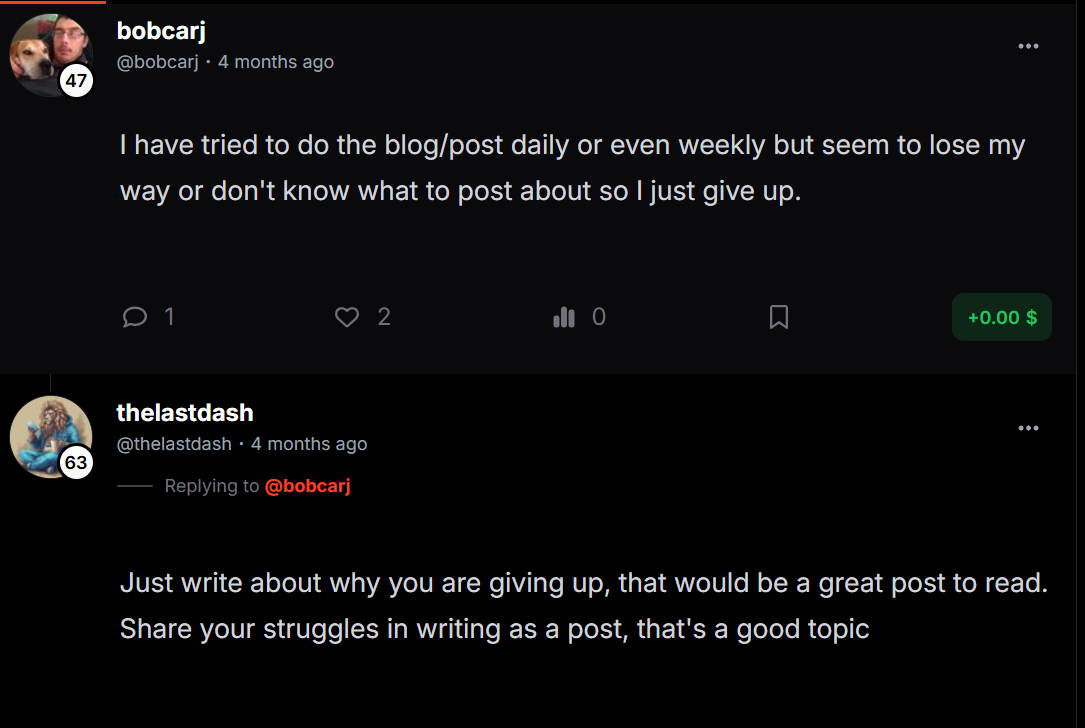The image size is (1085, 728).
Task: Open the bar chart stats icon
Action: 564,317
